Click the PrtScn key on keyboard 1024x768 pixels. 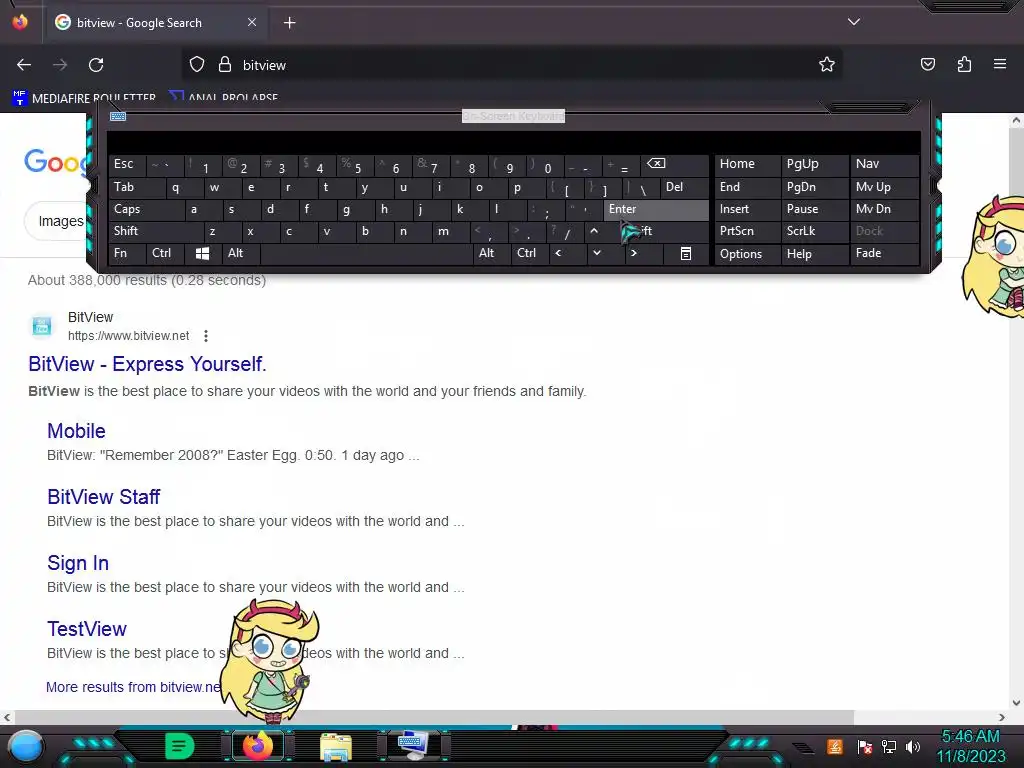click(x=747, y=231)
